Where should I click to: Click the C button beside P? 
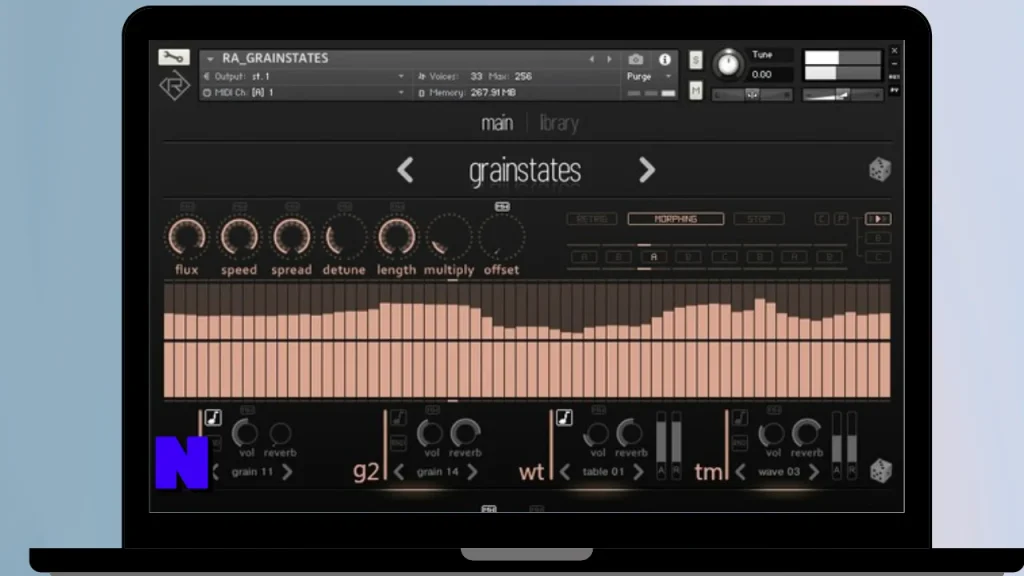point(822,219)
